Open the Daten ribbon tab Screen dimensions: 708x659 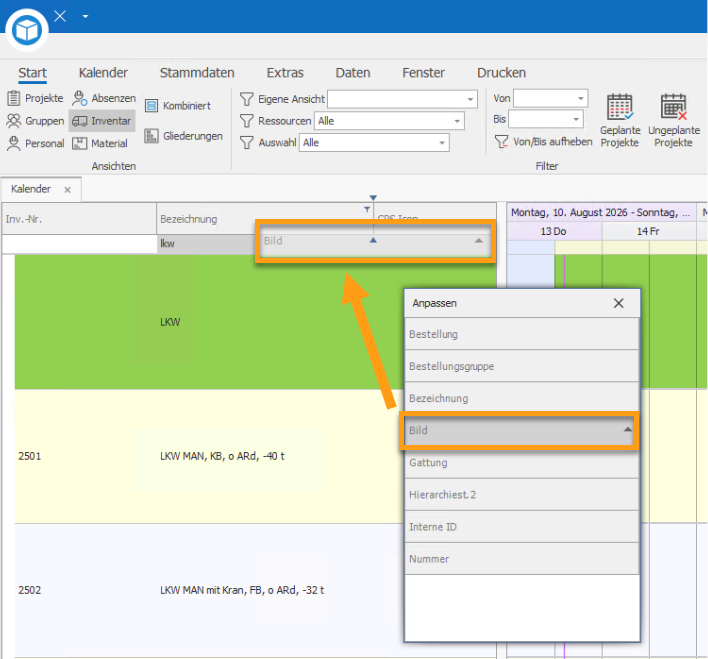(353, 73)
